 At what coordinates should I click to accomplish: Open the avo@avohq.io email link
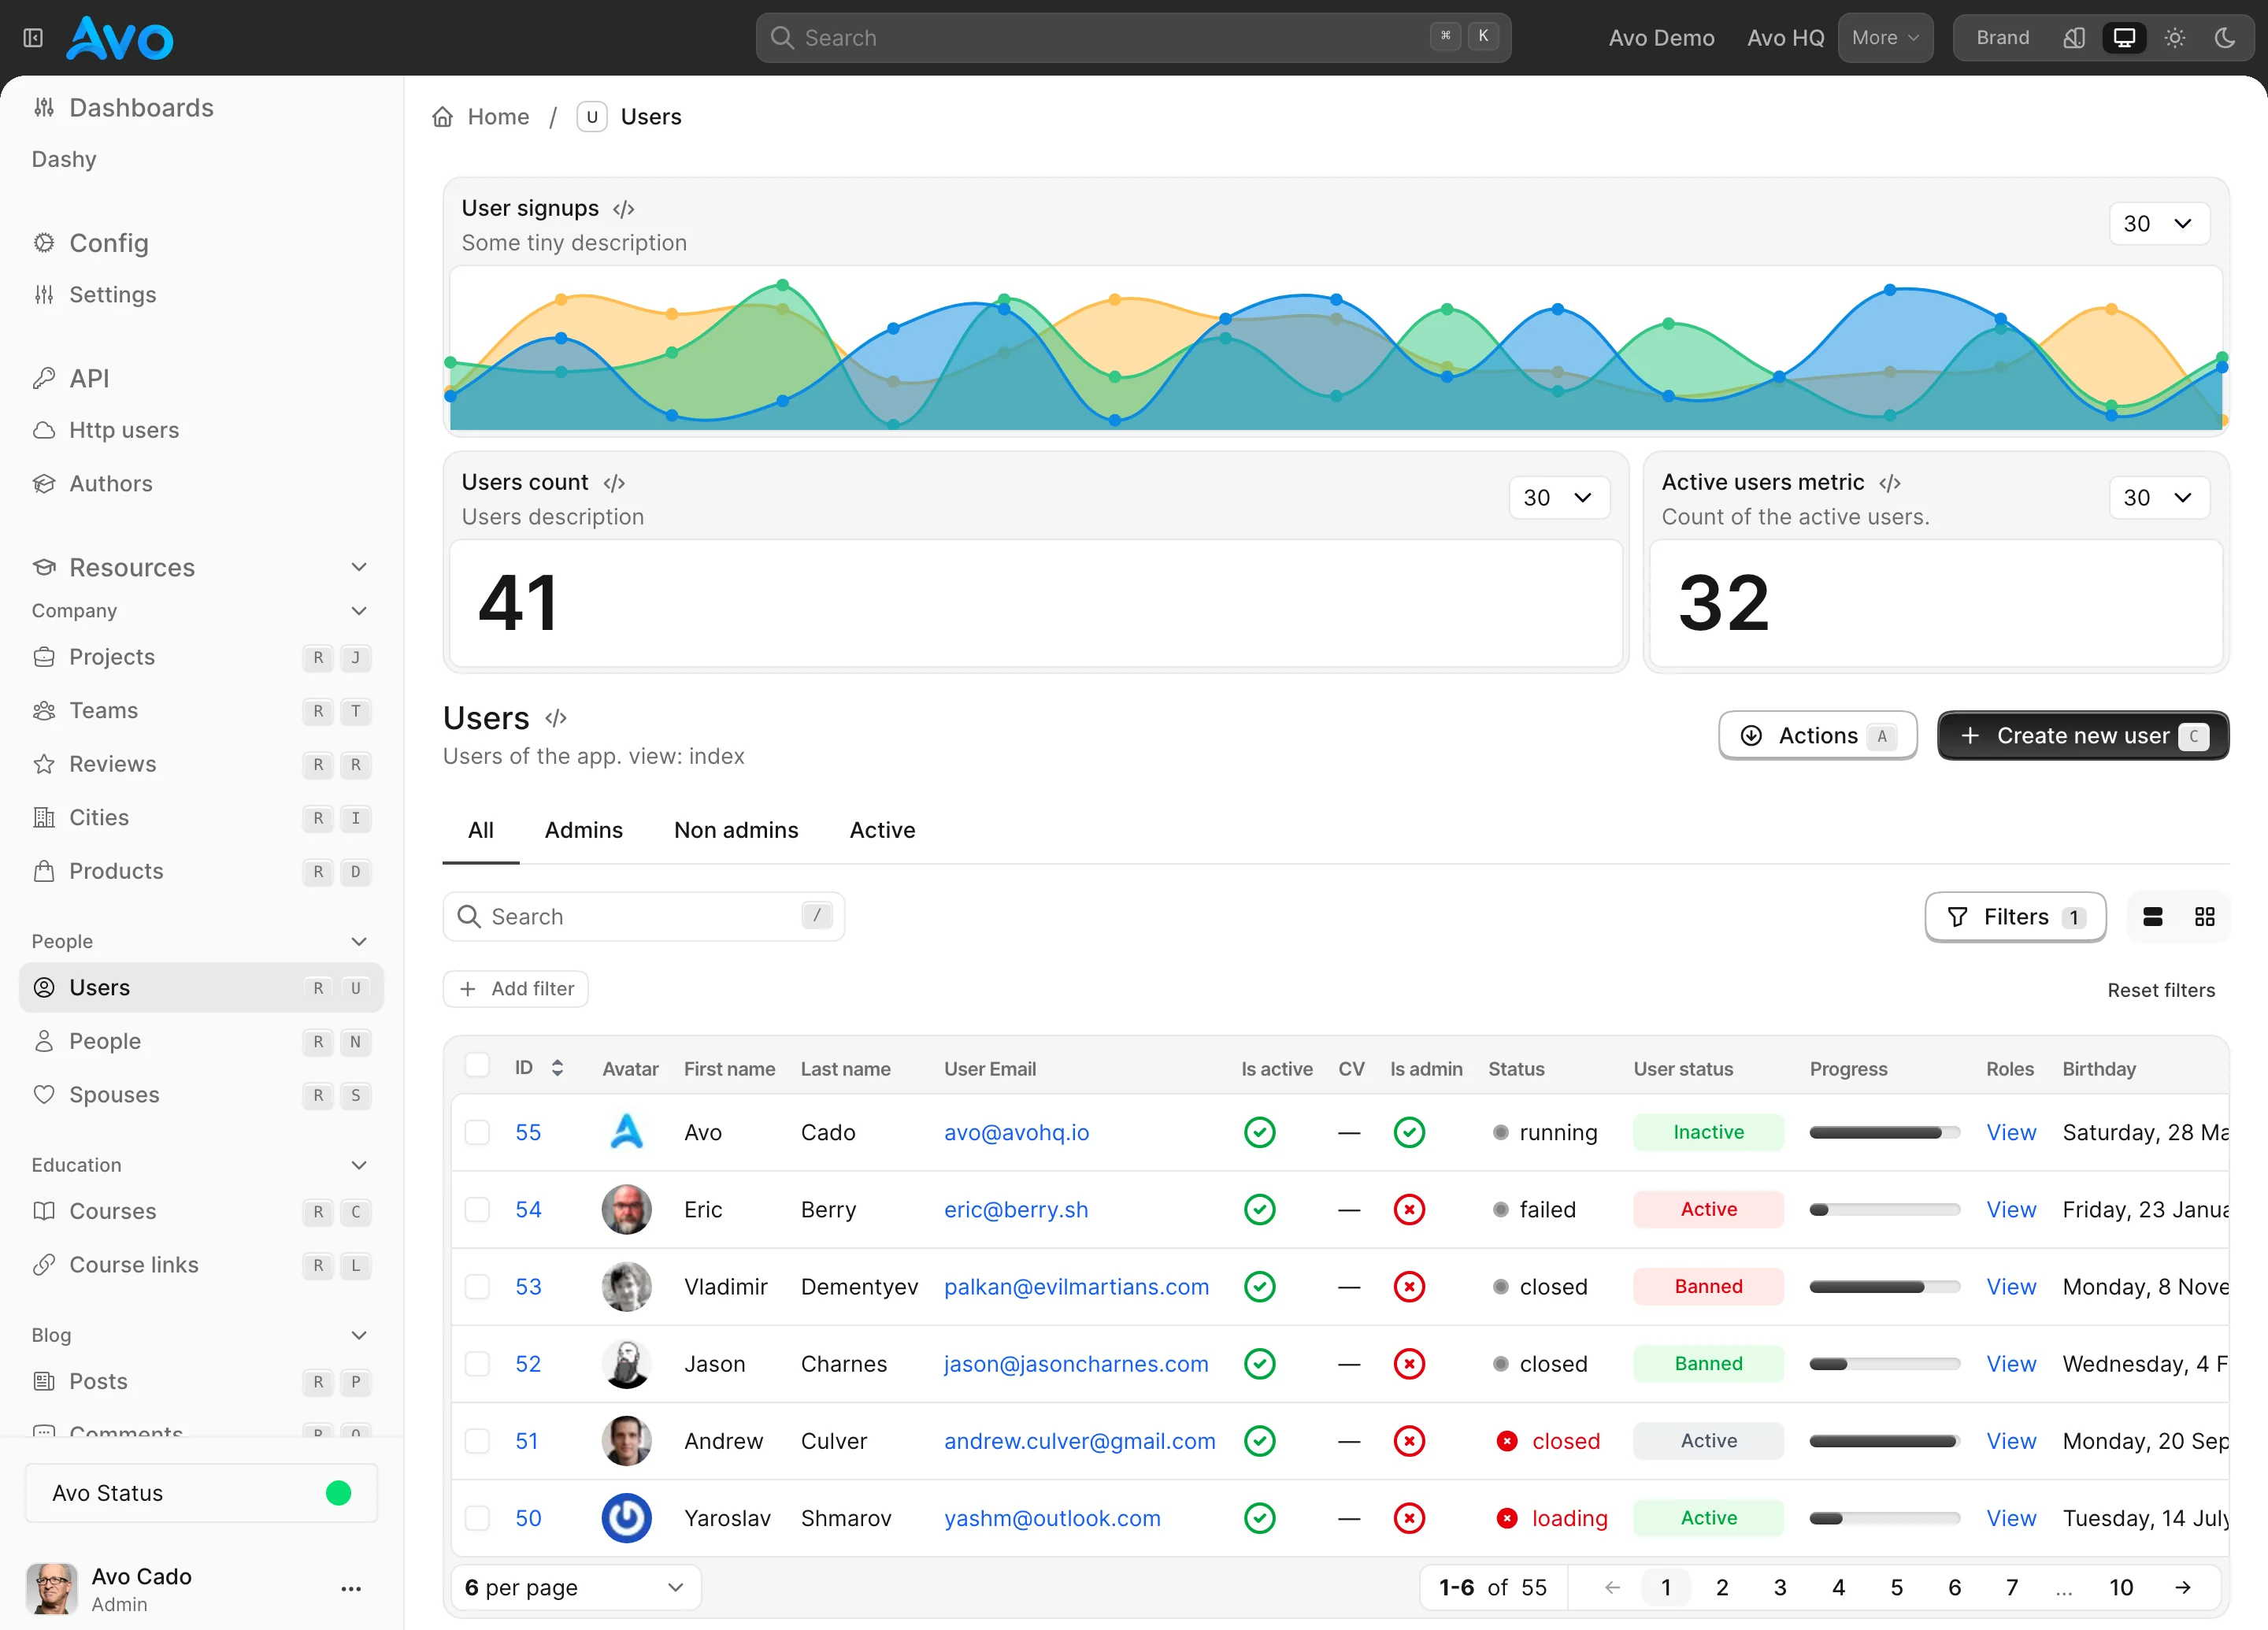(1016, 1132)
